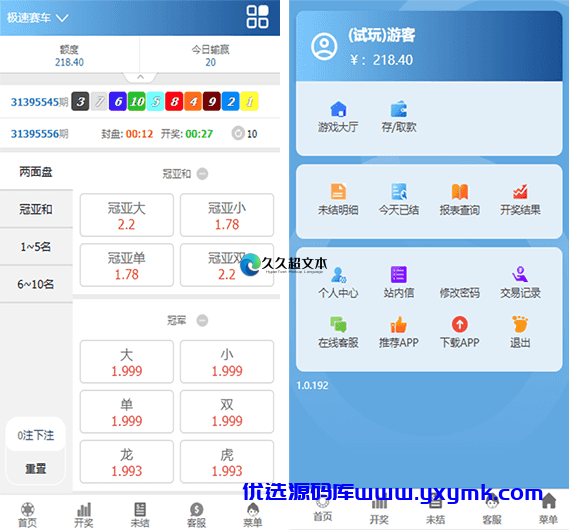Choose 冠军 小 1.999 option

pos(227,362)
